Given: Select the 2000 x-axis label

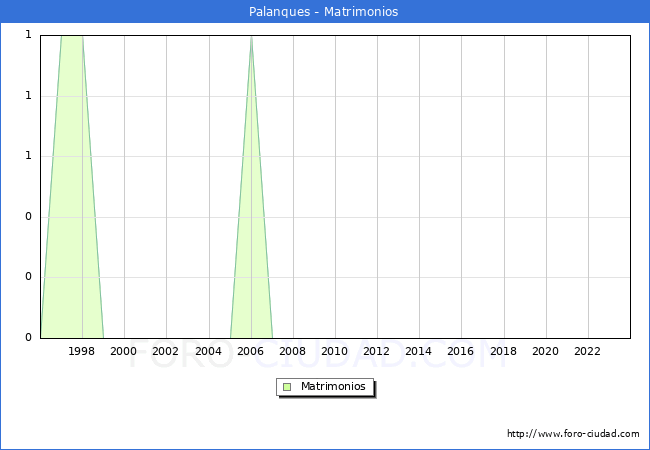Looking at the screenshot, I should pyautogui.click(x=124, y=351).
